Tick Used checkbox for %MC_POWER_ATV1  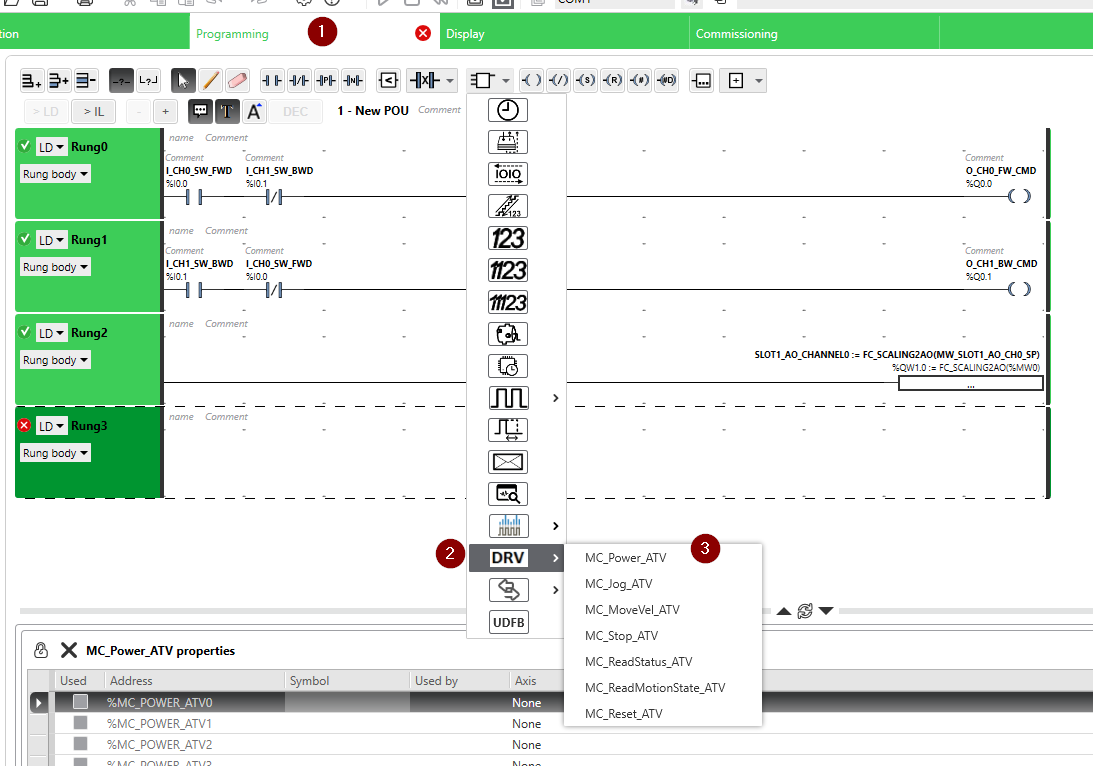click(80, 723)
